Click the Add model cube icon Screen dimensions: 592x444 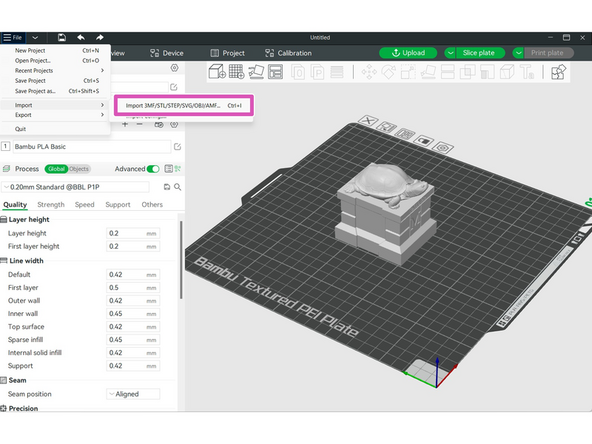[x=217, y=71]
